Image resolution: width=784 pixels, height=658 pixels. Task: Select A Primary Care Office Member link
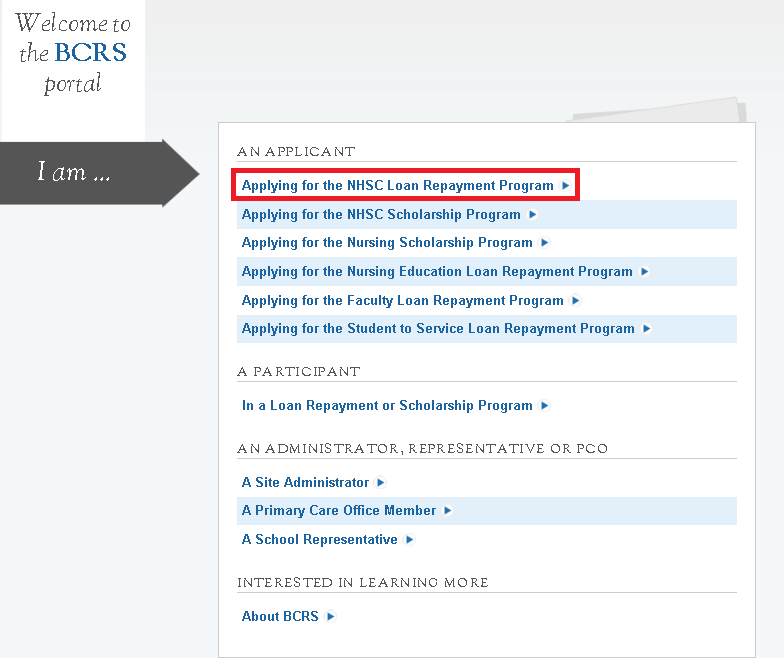(x=338, y=510)
